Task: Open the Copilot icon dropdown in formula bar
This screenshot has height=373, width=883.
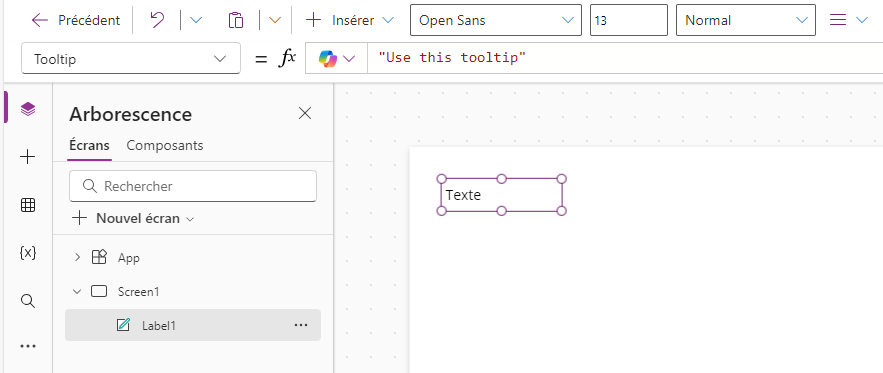Action: [x=336, y=59]
